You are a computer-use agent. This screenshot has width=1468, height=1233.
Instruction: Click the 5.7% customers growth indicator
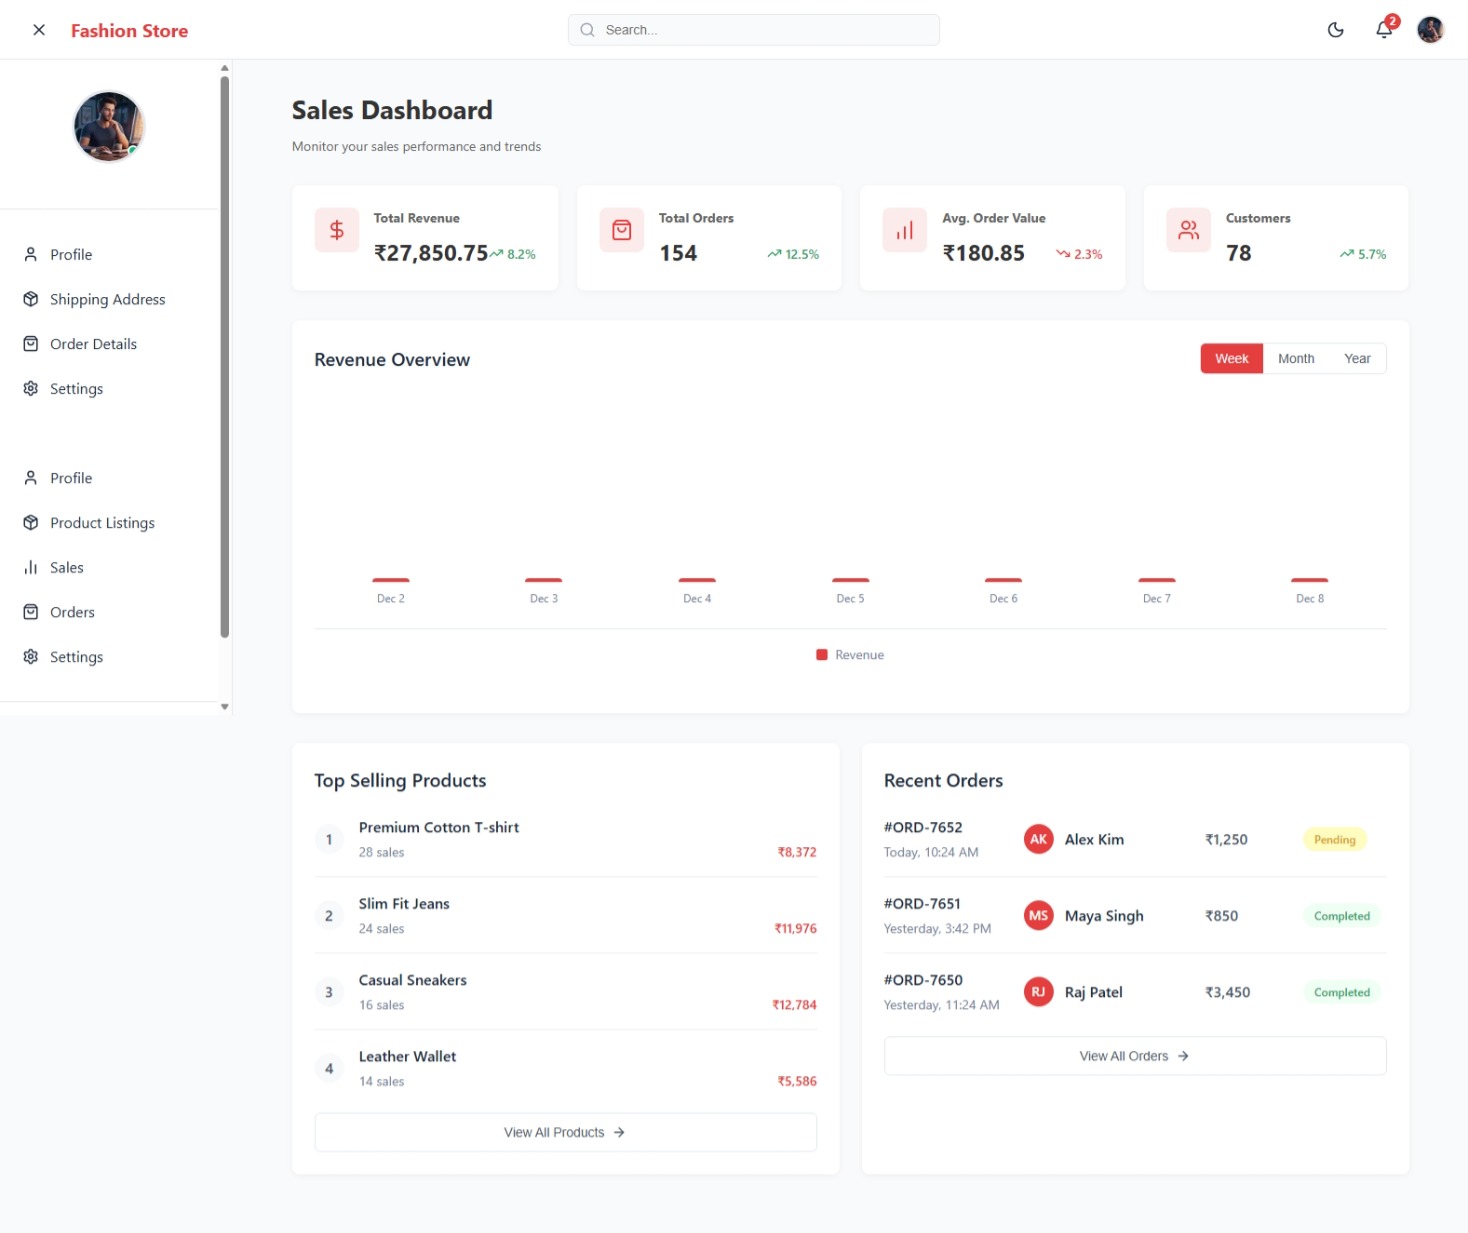pos(1363,255)
